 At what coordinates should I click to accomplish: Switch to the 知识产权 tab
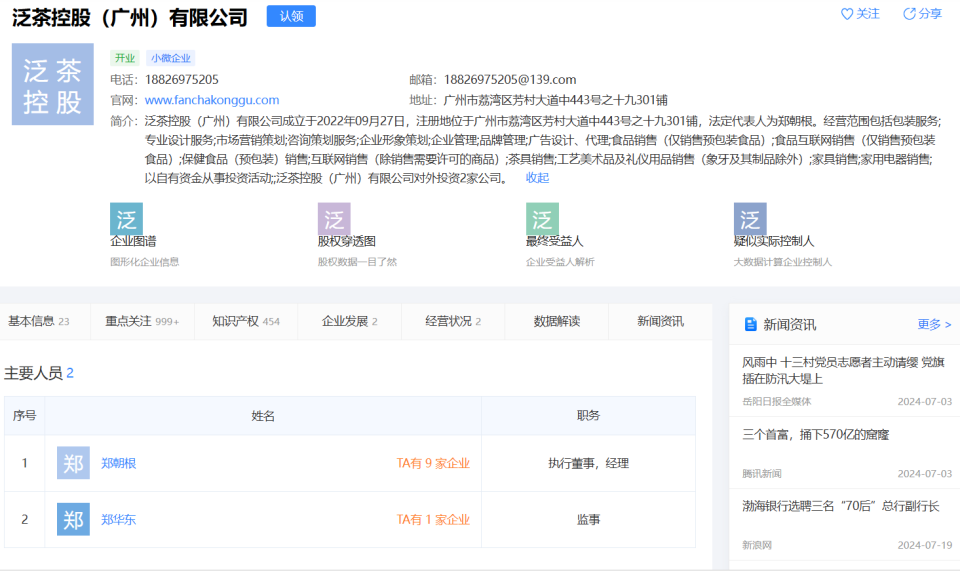(246, 321)
